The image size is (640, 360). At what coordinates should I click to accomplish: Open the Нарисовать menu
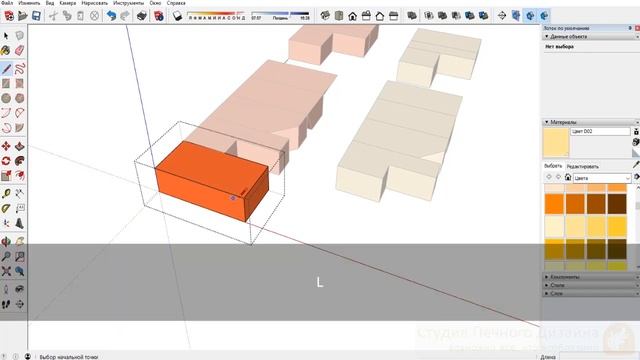tap(95, 3)
